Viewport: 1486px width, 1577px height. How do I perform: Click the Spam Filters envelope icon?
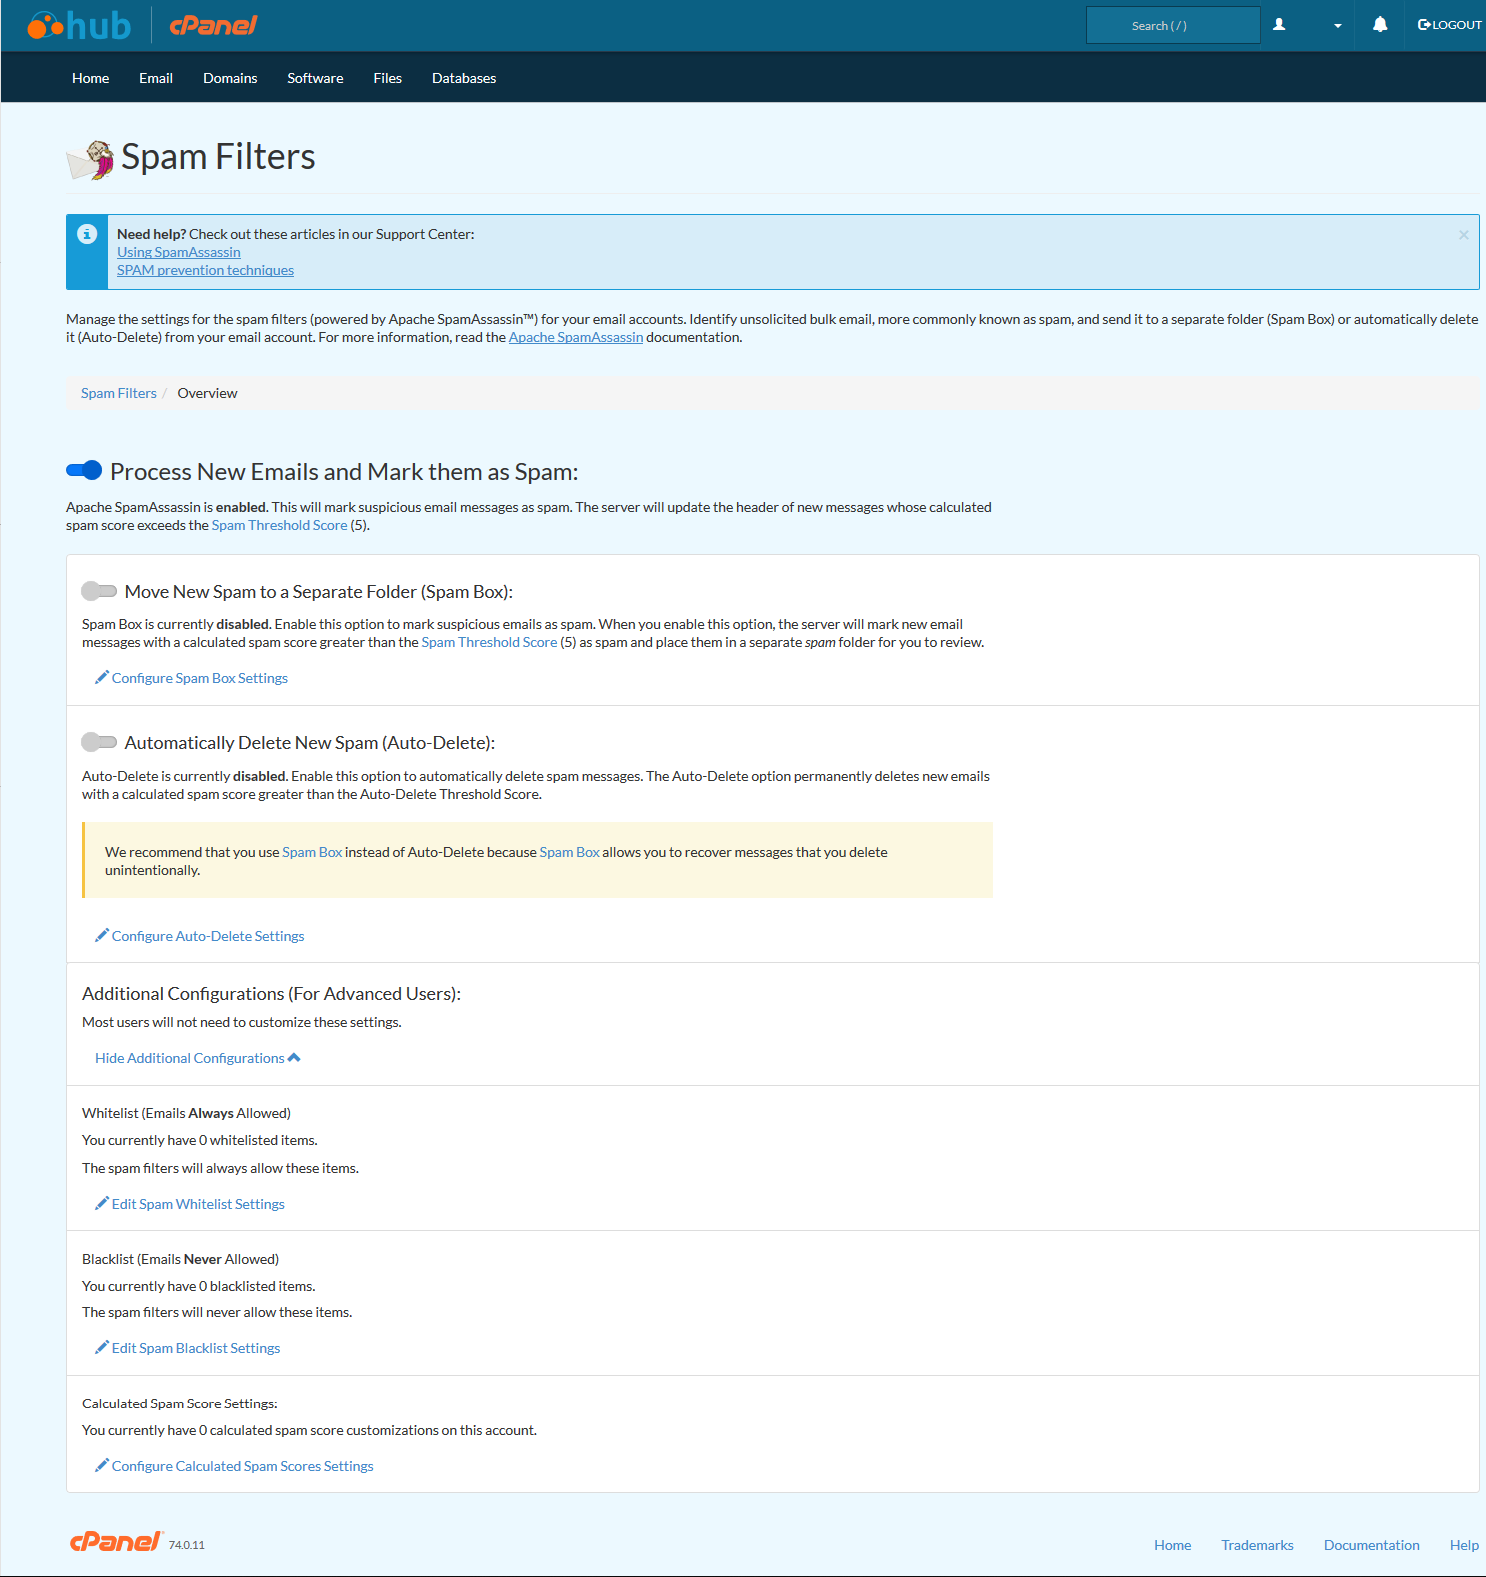[90, 160]
